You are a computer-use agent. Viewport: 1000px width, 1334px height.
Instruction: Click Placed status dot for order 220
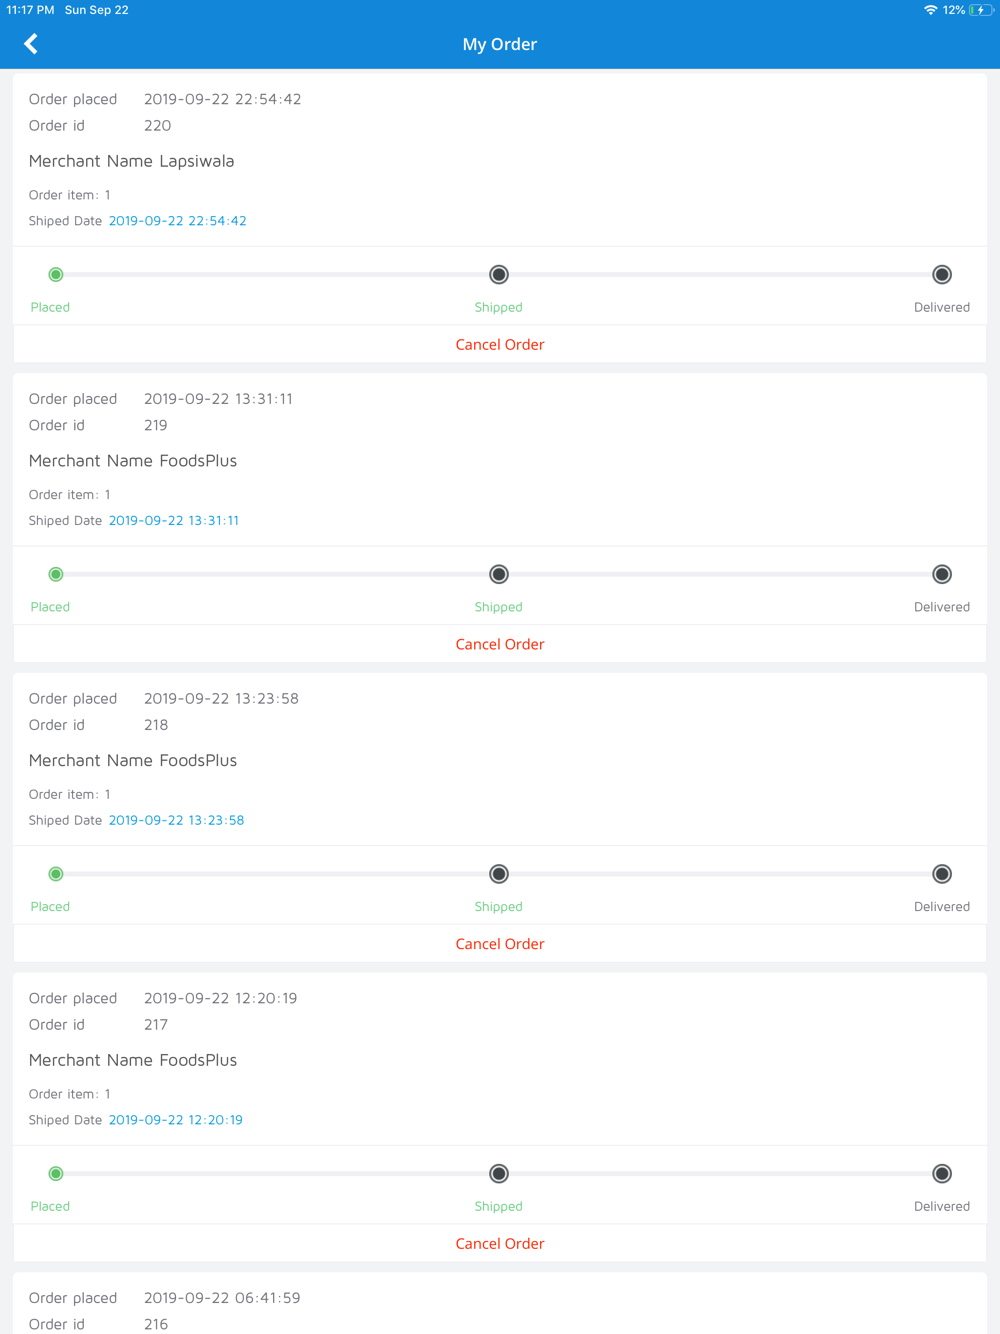click(56, 274)
